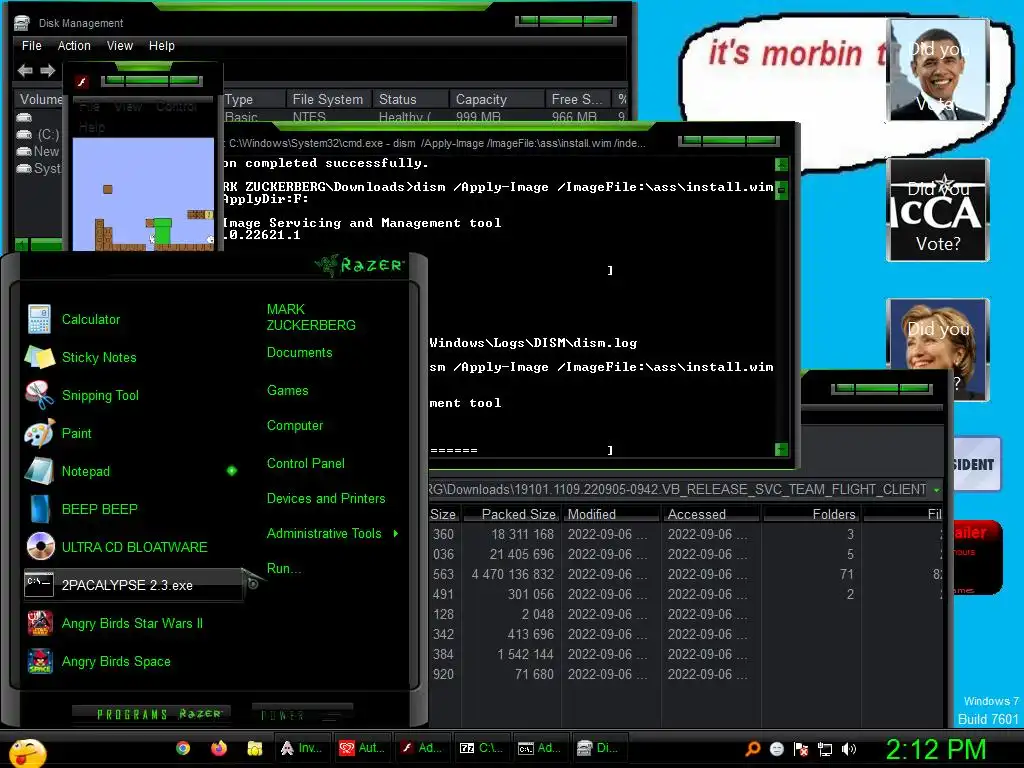Image resolution: width=1024 pixels, height=768 pixels.
Task: Open Computer from start menu
Action: [x=295, y=426]
